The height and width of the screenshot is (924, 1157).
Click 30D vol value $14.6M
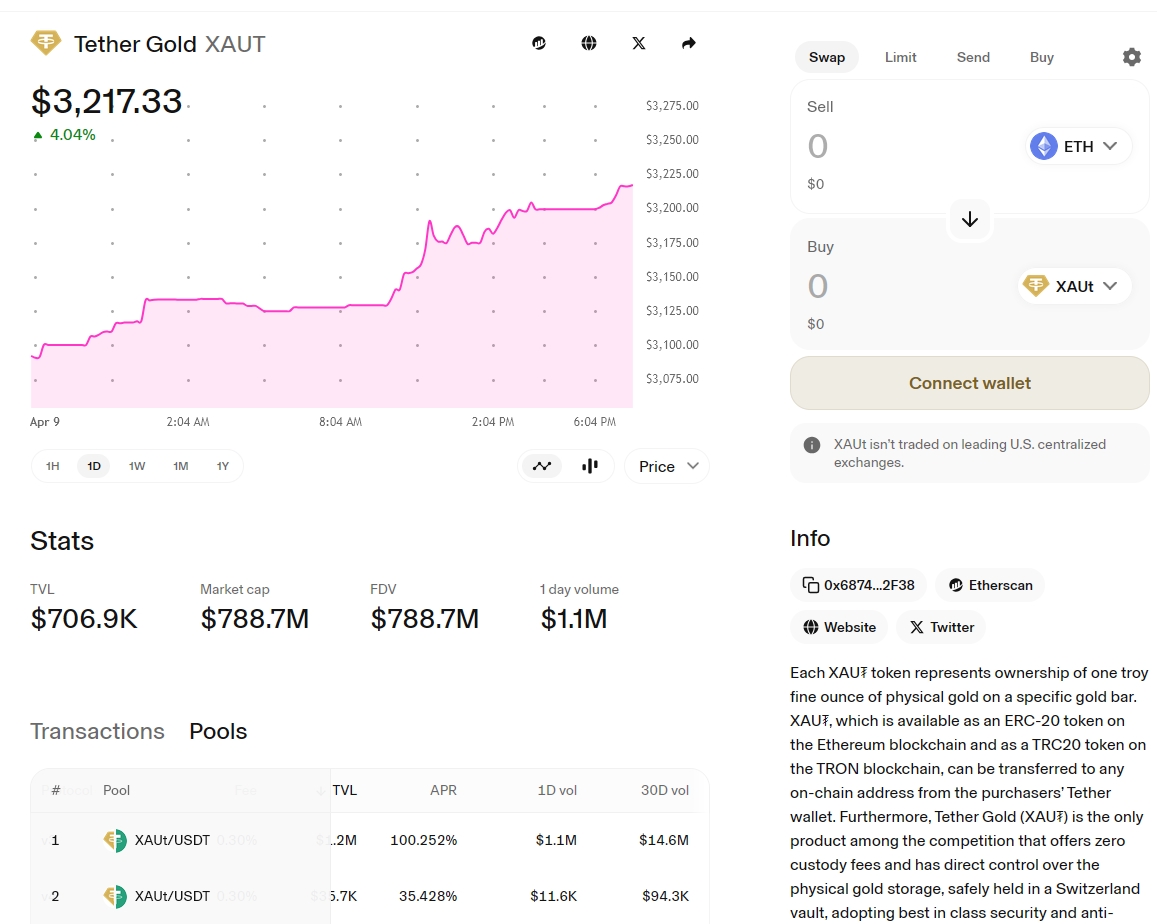pyautogui.click(x=664, y=840)
